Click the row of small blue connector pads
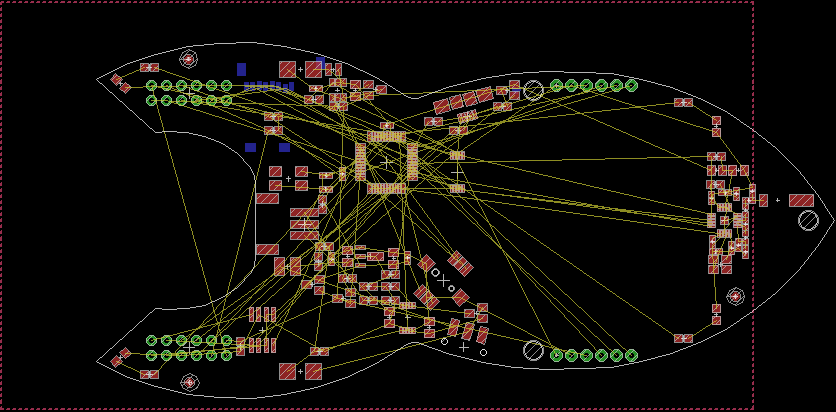Image resolution: width=836 pixels, height=412 pixels. (268, 86)
